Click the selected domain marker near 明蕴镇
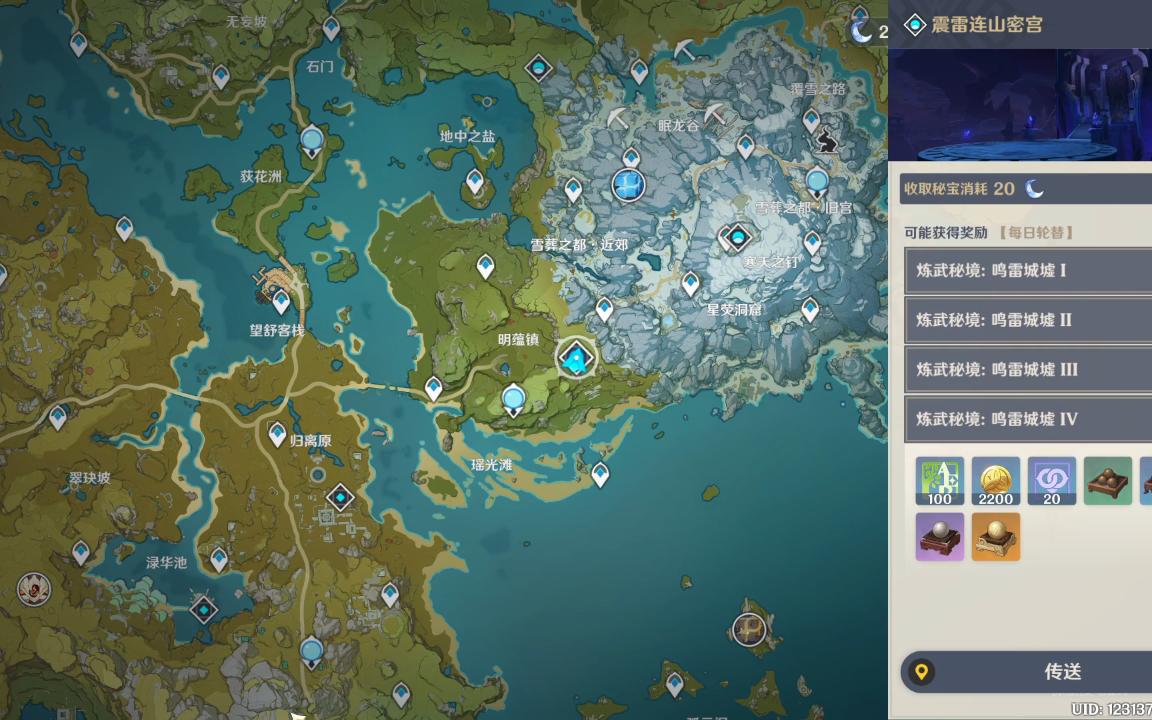The height and width of the screenshot is (720, 1152). [576, 358]
